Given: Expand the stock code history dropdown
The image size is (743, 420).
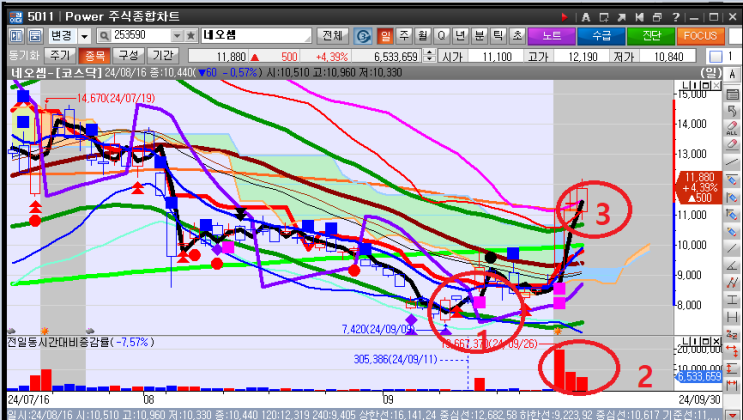Looking at the screenshot, I should click(x=177, y=36).
